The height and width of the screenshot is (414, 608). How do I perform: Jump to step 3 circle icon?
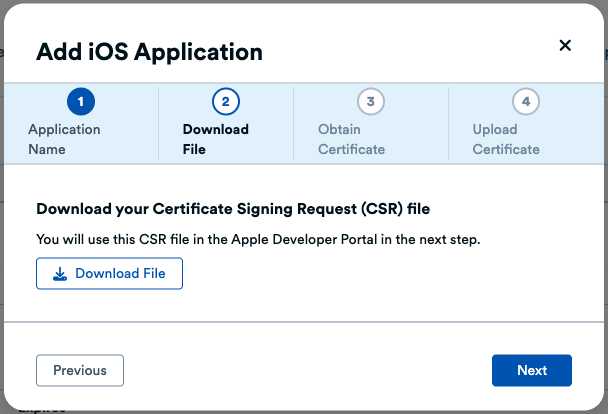coord(371,102)
